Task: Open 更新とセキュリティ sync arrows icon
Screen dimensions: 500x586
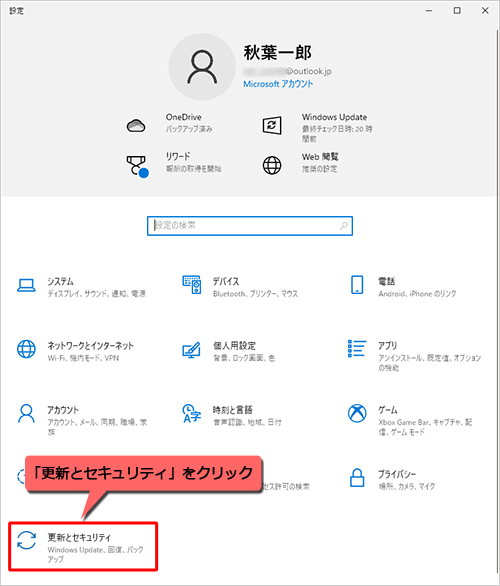Action: [x=27, y=541]
